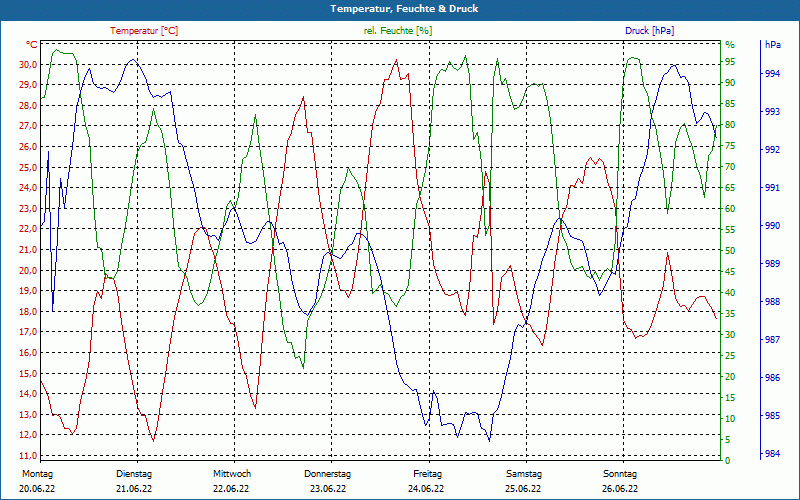Click the "Mittwoch" day label

coord(232,474)
